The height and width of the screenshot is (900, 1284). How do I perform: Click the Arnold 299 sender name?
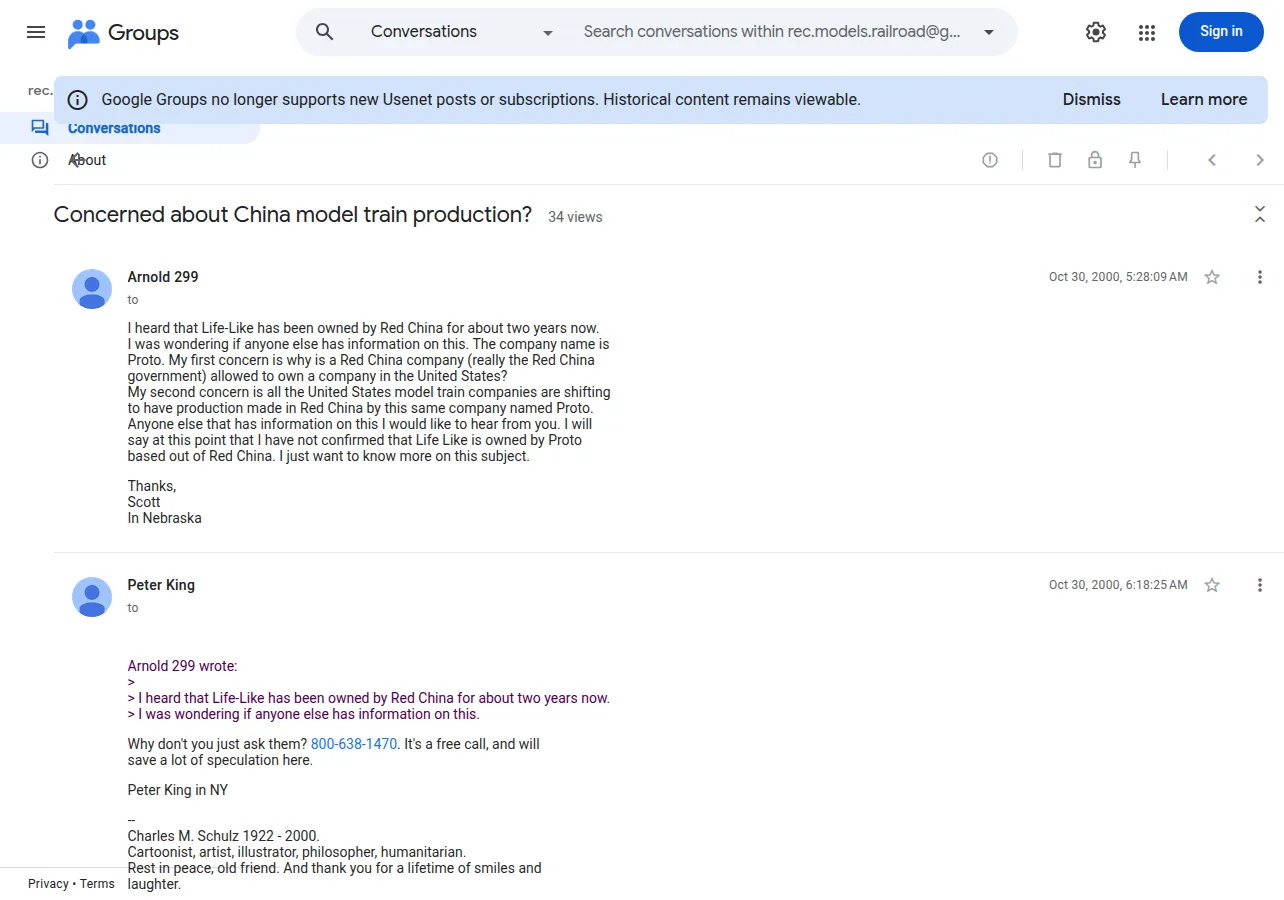pos(163,277)
